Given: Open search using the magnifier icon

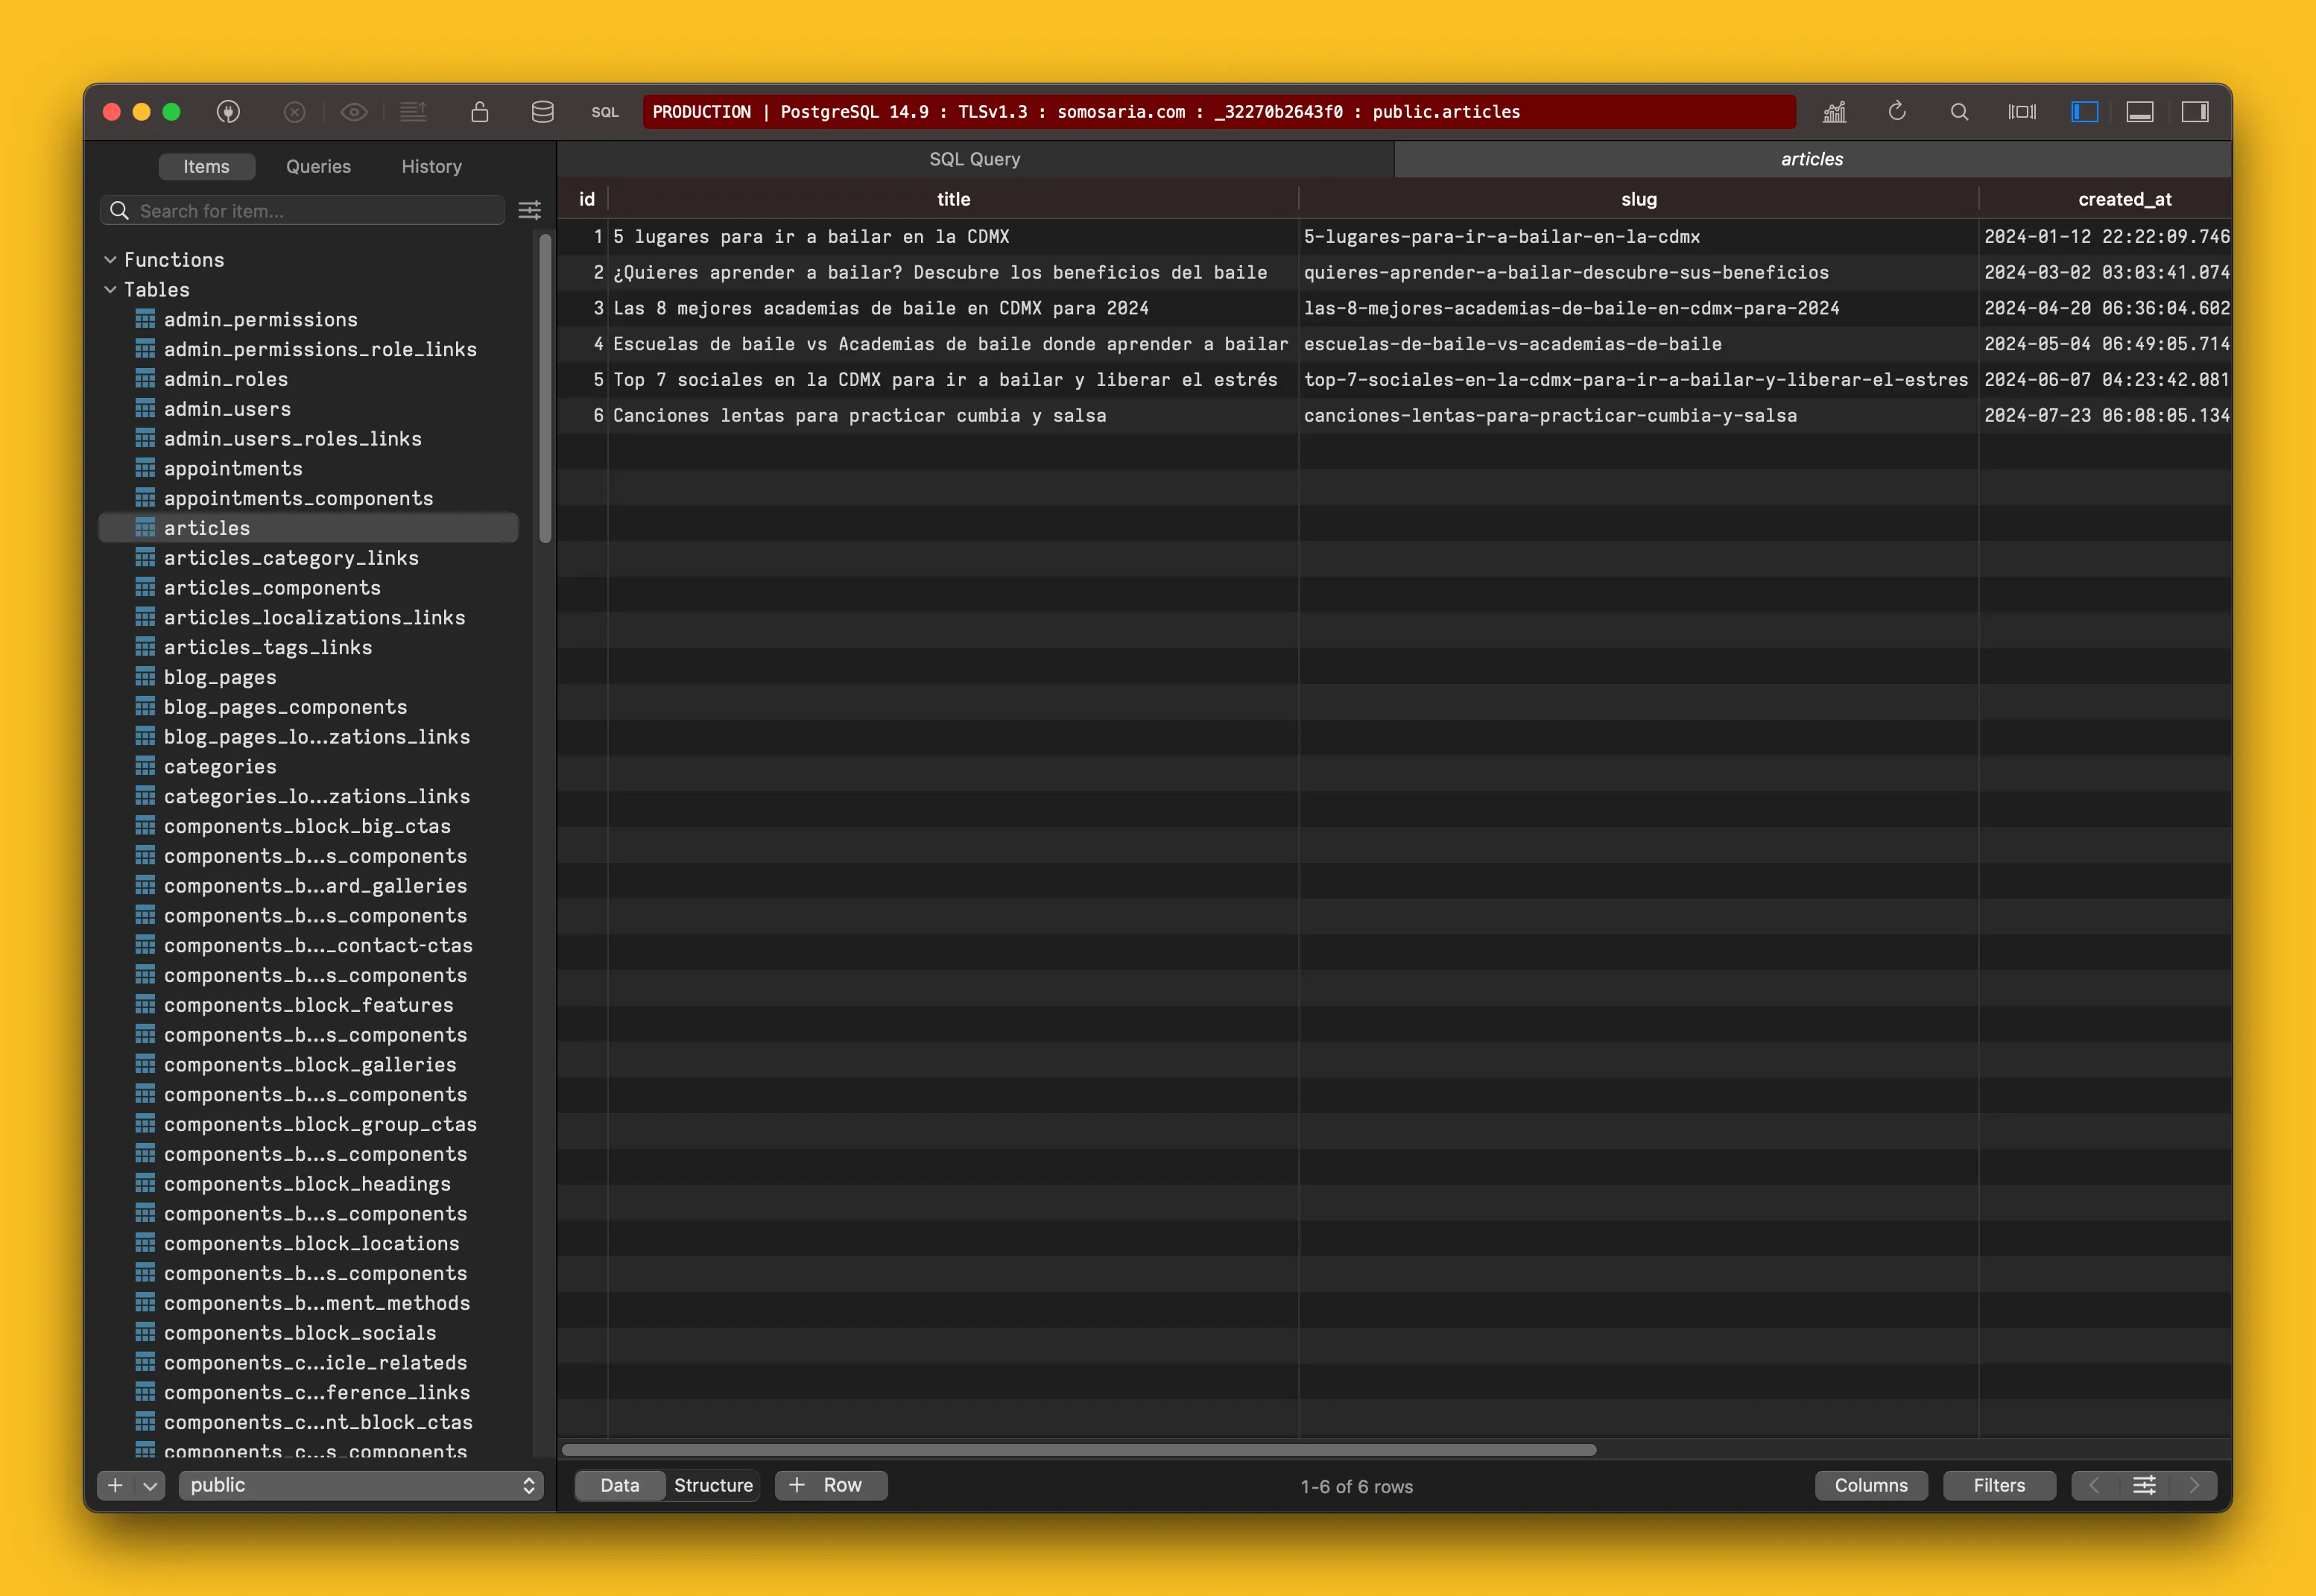Looking at the screenshot, I should [x=1959, y=112].
